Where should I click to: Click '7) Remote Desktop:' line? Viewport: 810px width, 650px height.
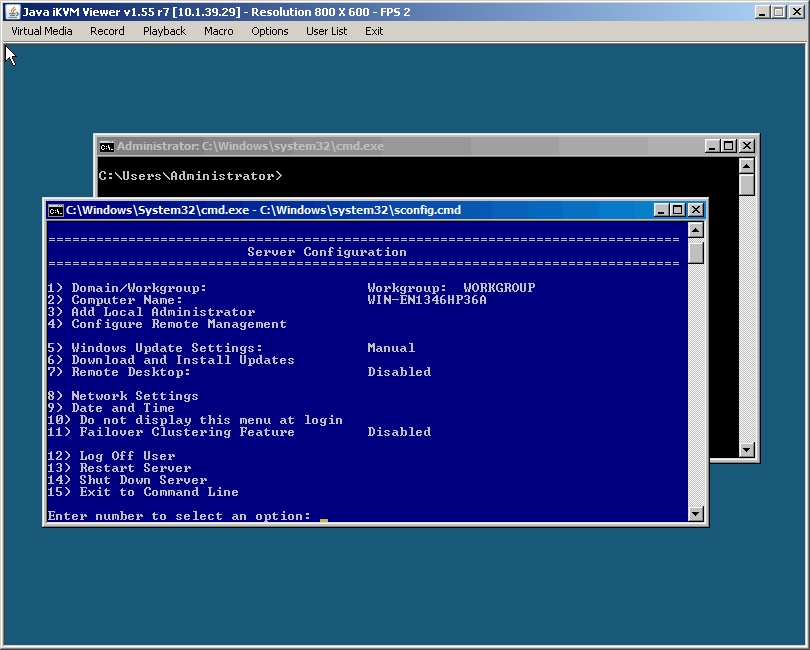[119, 372]
